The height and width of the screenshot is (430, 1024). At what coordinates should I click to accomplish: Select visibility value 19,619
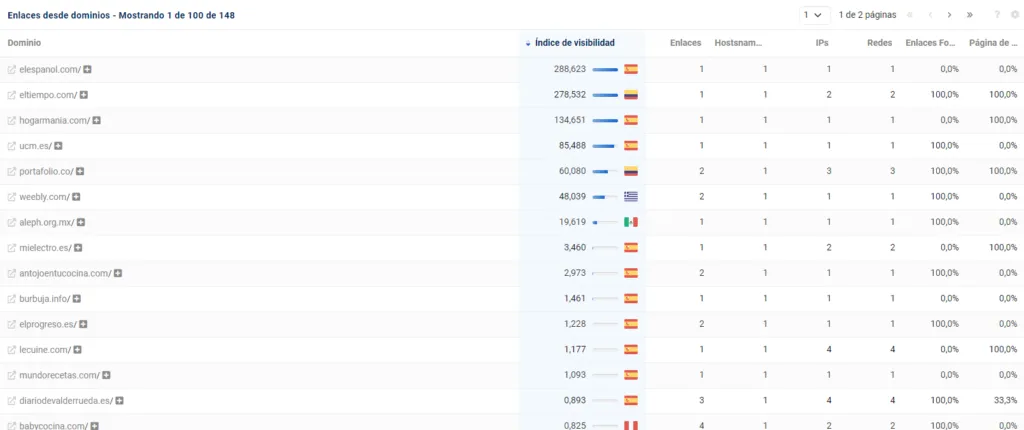click(x=572, y=222)
